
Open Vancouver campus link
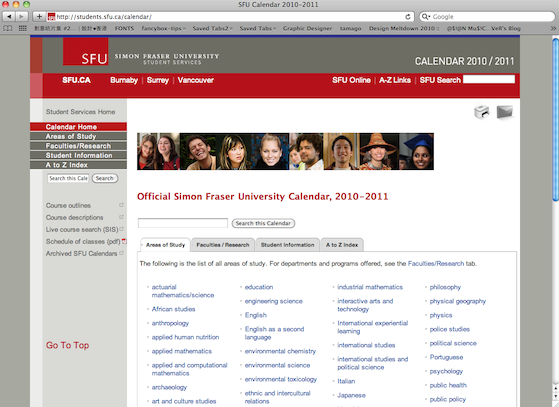pyautogui.click(x=196, y=80)
